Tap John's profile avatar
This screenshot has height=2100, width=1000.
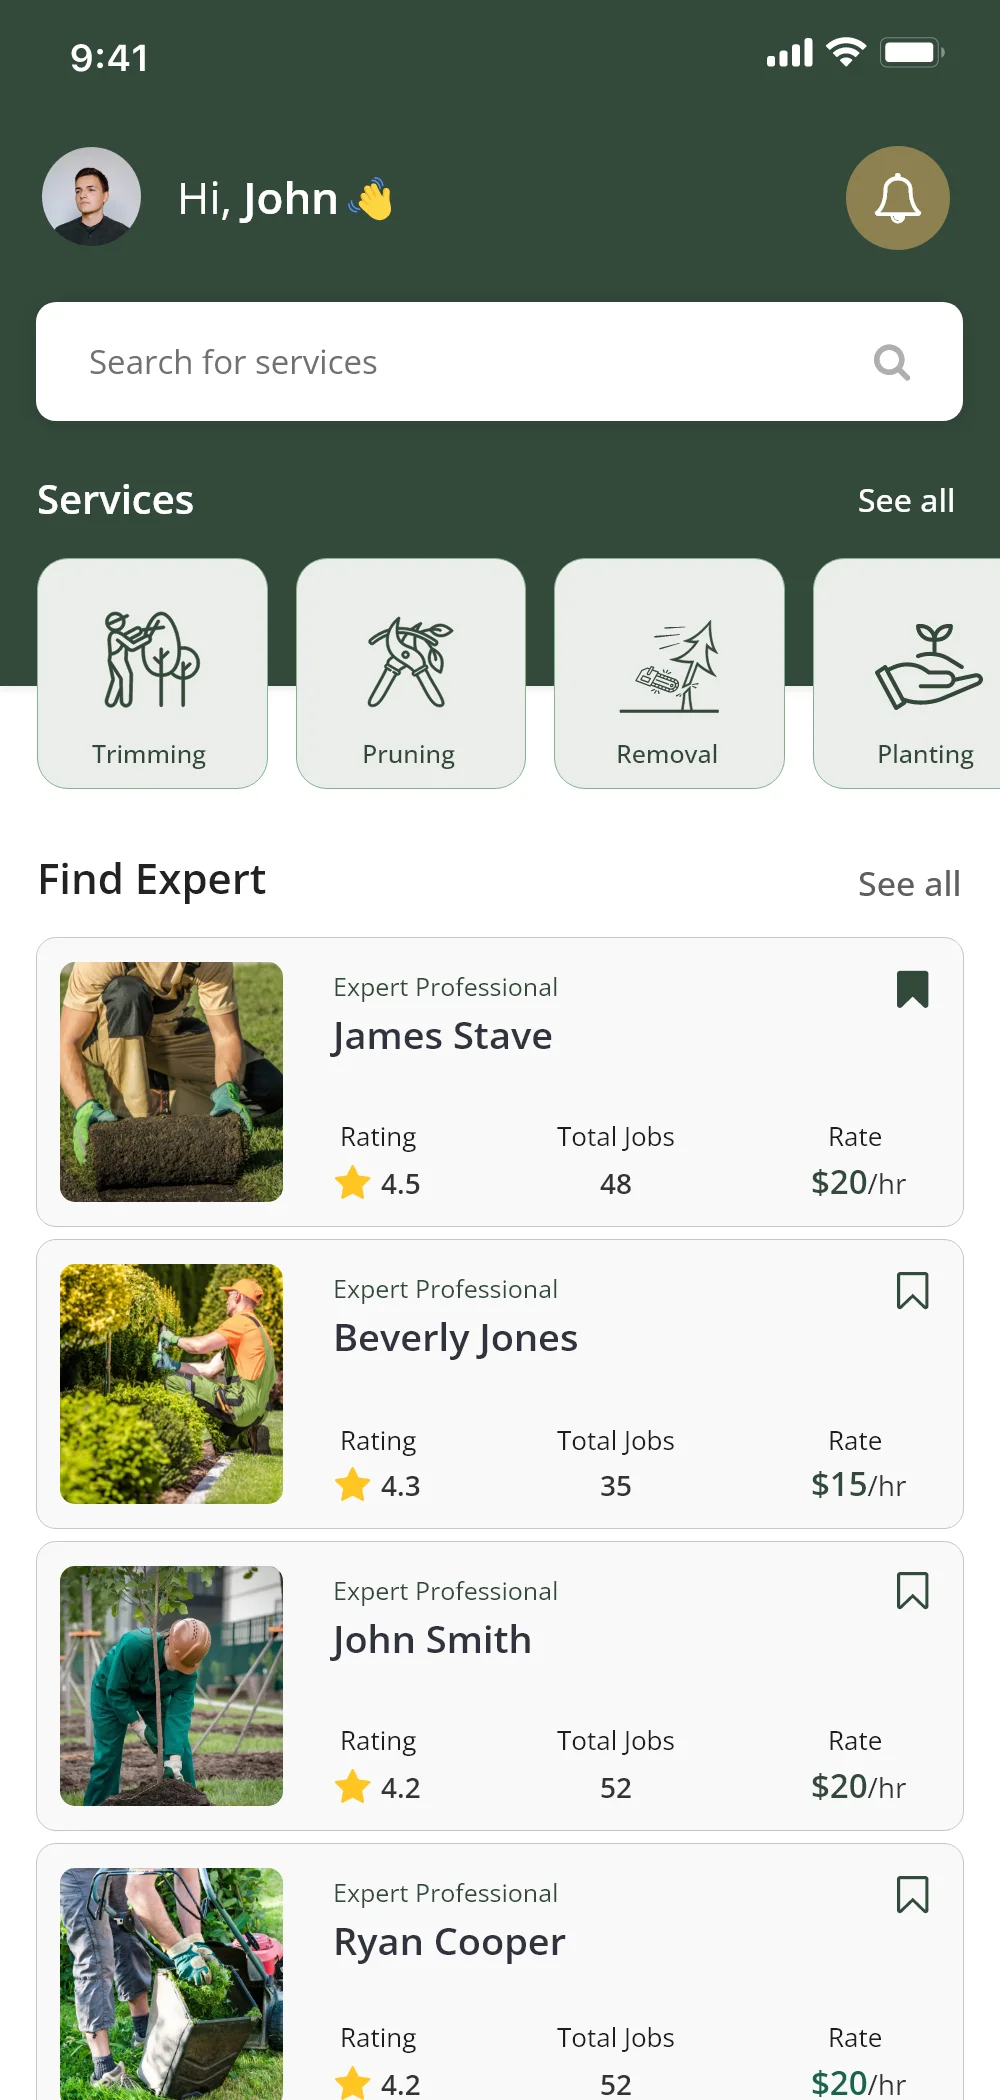(91, 197)
